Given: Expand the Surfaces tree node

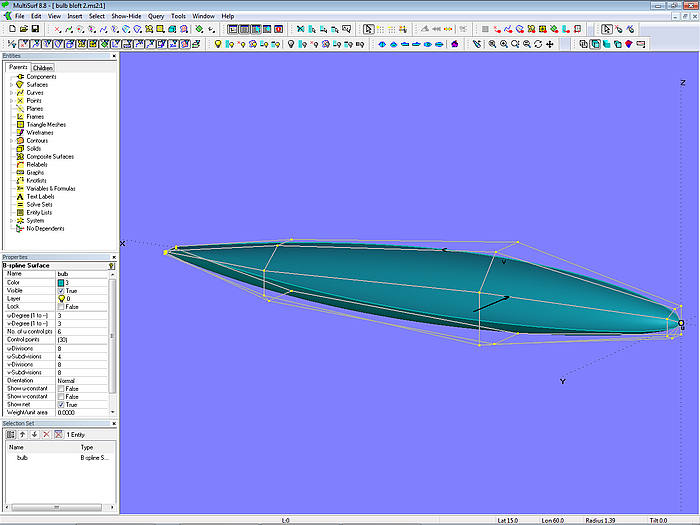Looking at the screenshot, I should pyautogui.click(x=11, y=85).
